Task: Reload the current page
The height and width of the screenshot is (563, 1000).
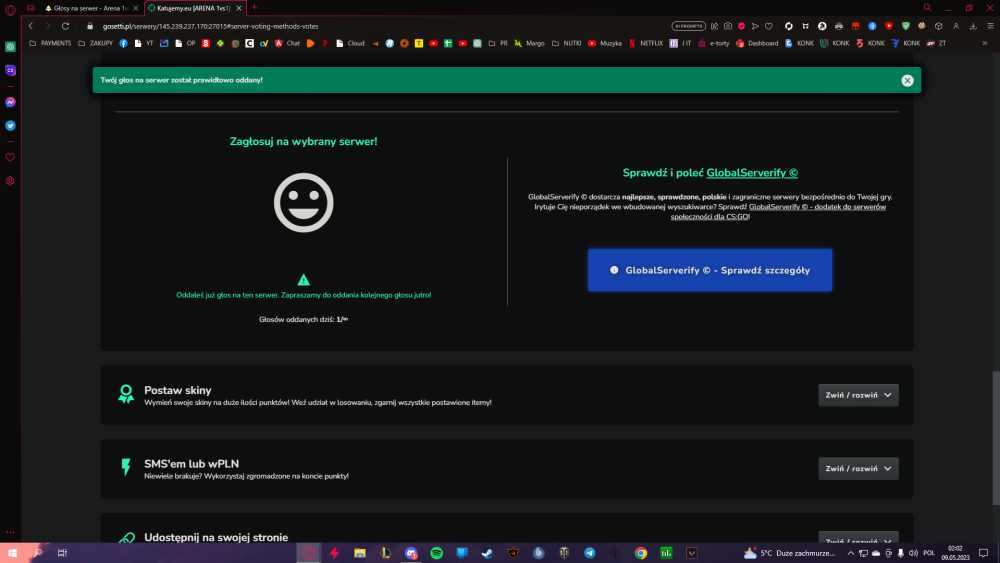Action: [65, 26]
